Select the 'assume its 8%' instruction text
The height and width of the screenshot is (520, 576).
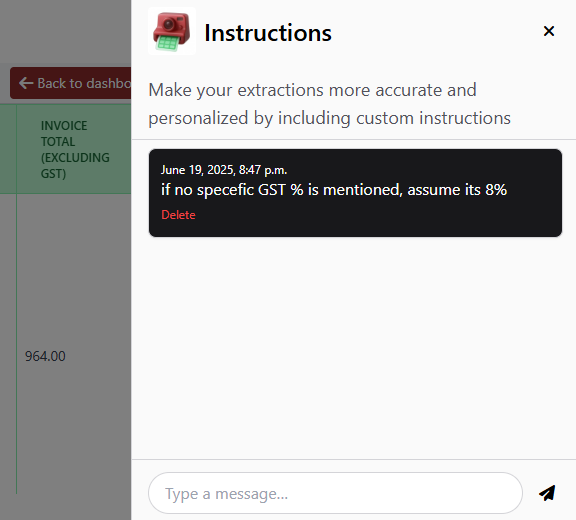457,190
